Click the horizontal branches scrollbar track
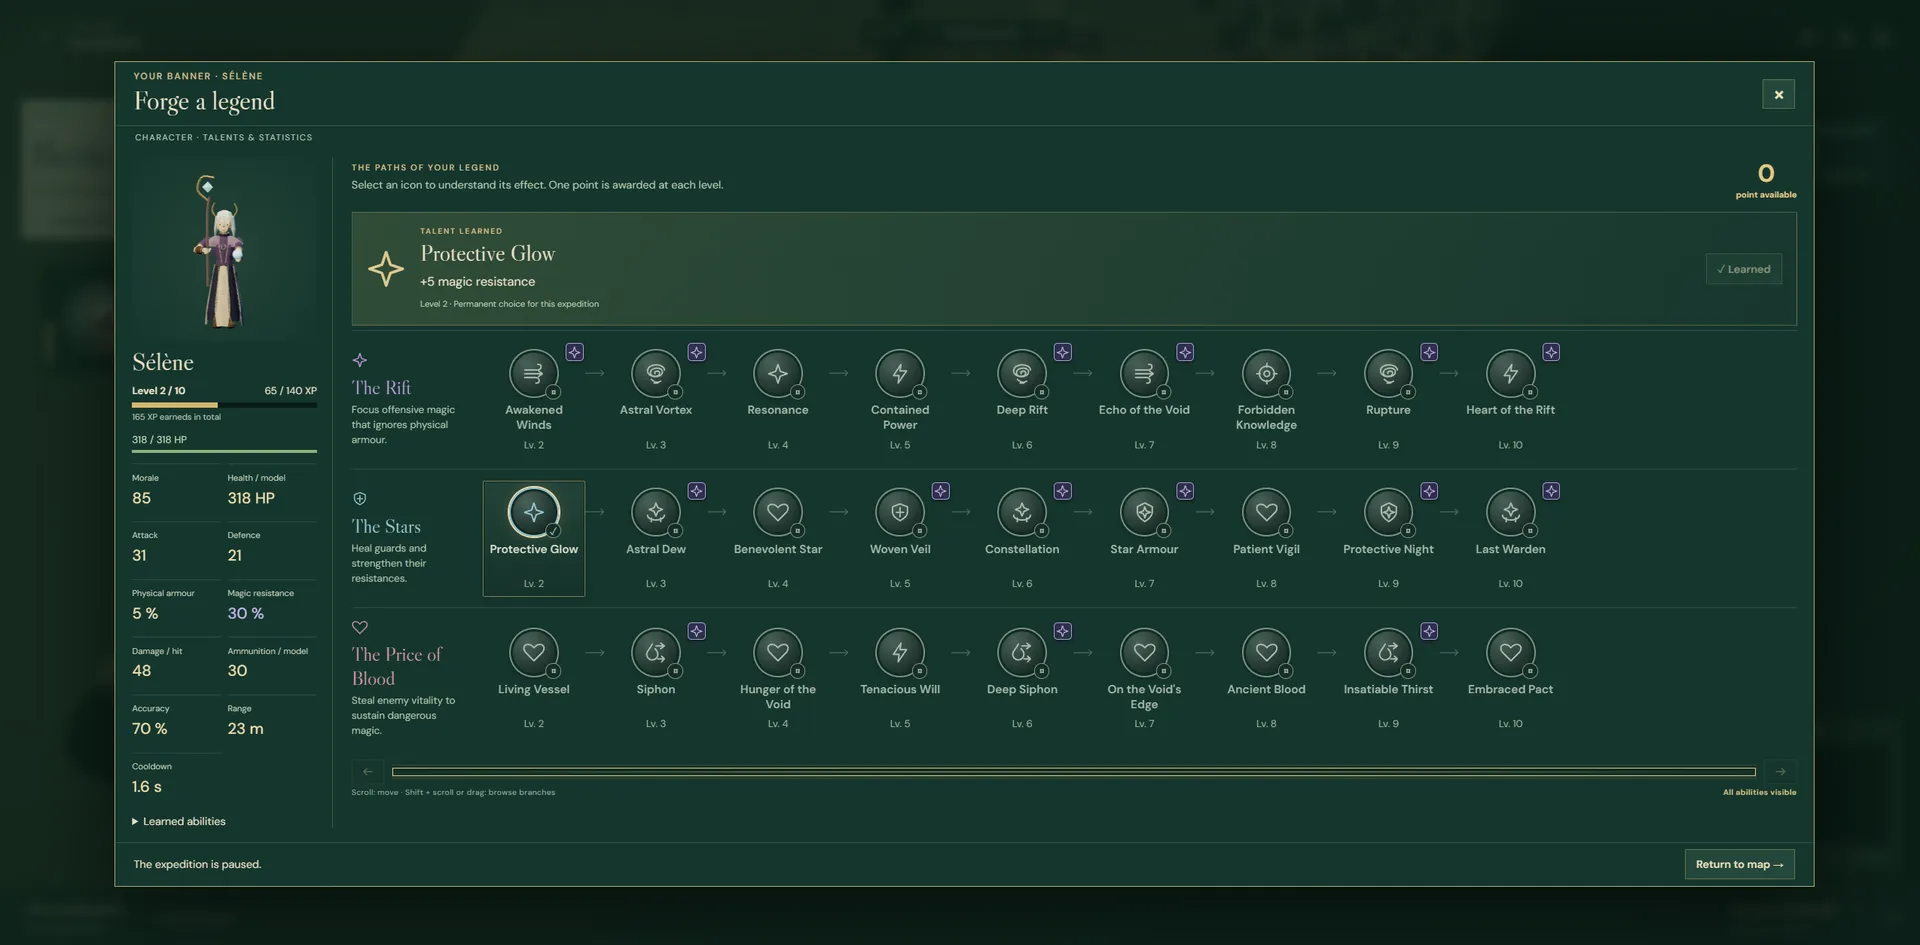Image resolution: width=1920 pixels, height=945 pixels. [1074, 772]
